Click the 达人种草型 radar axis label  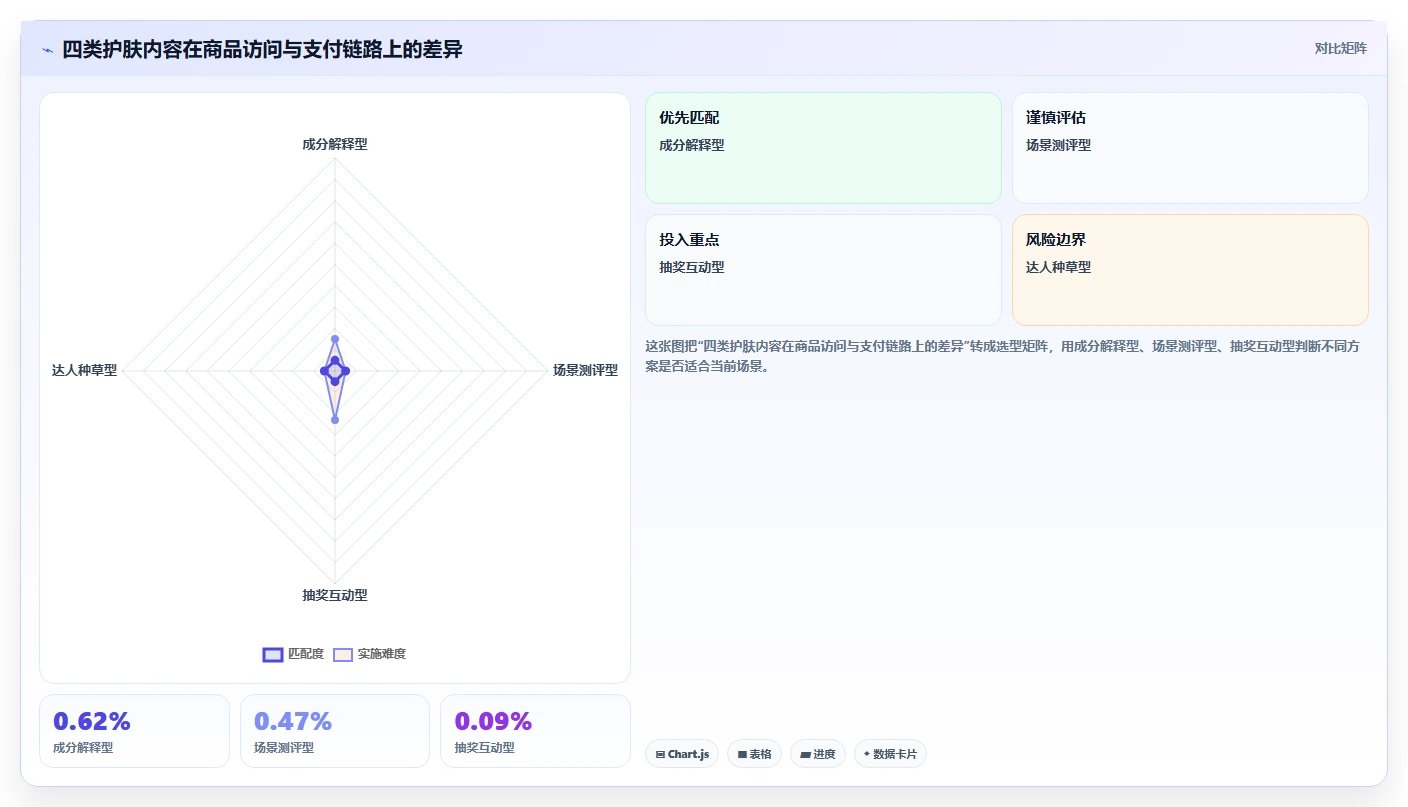[84, 370]
